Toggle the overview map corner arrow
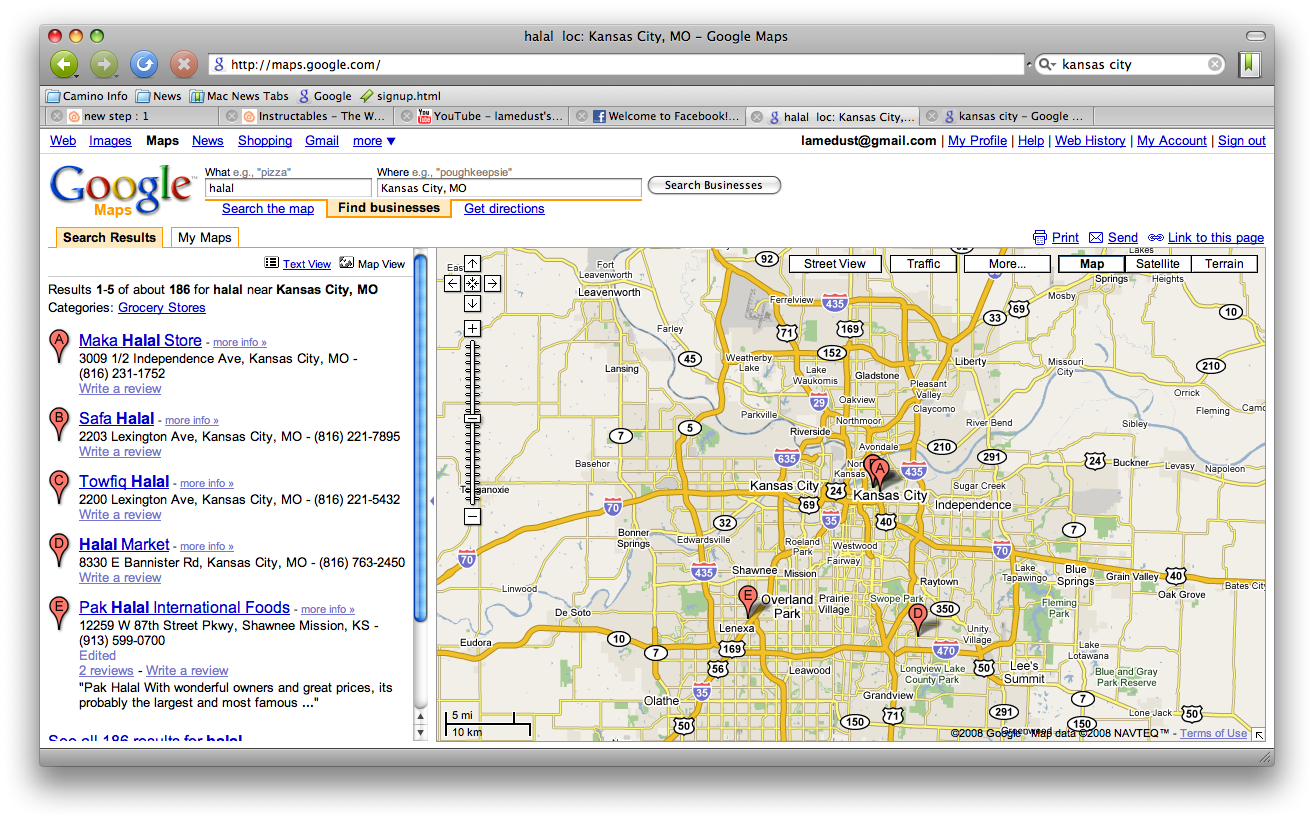 click(x=1258, y=734)
